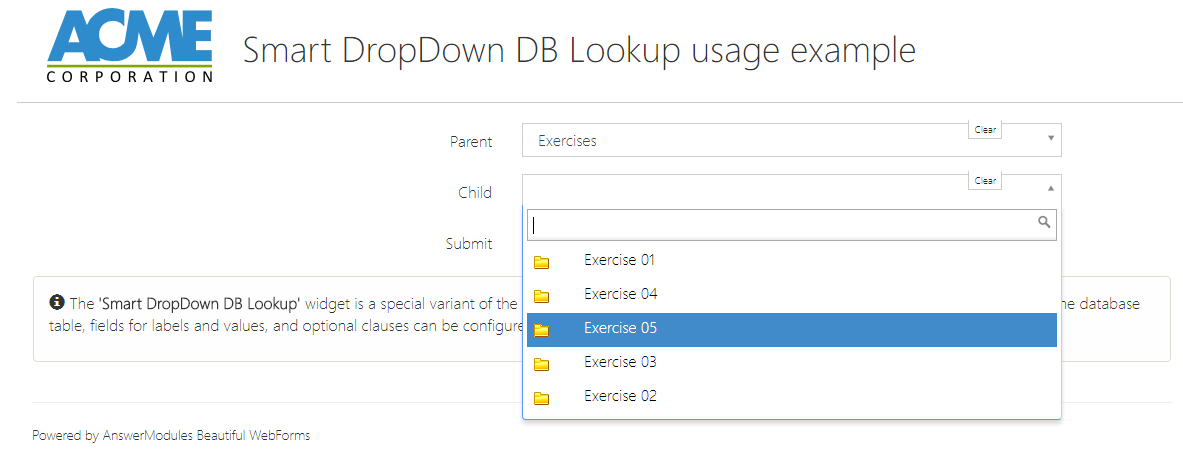Image resolution: width=1183 pixels, height=468 pixels.
Task: Select Exercise 01 from the list
Action: tap(619, 260)
